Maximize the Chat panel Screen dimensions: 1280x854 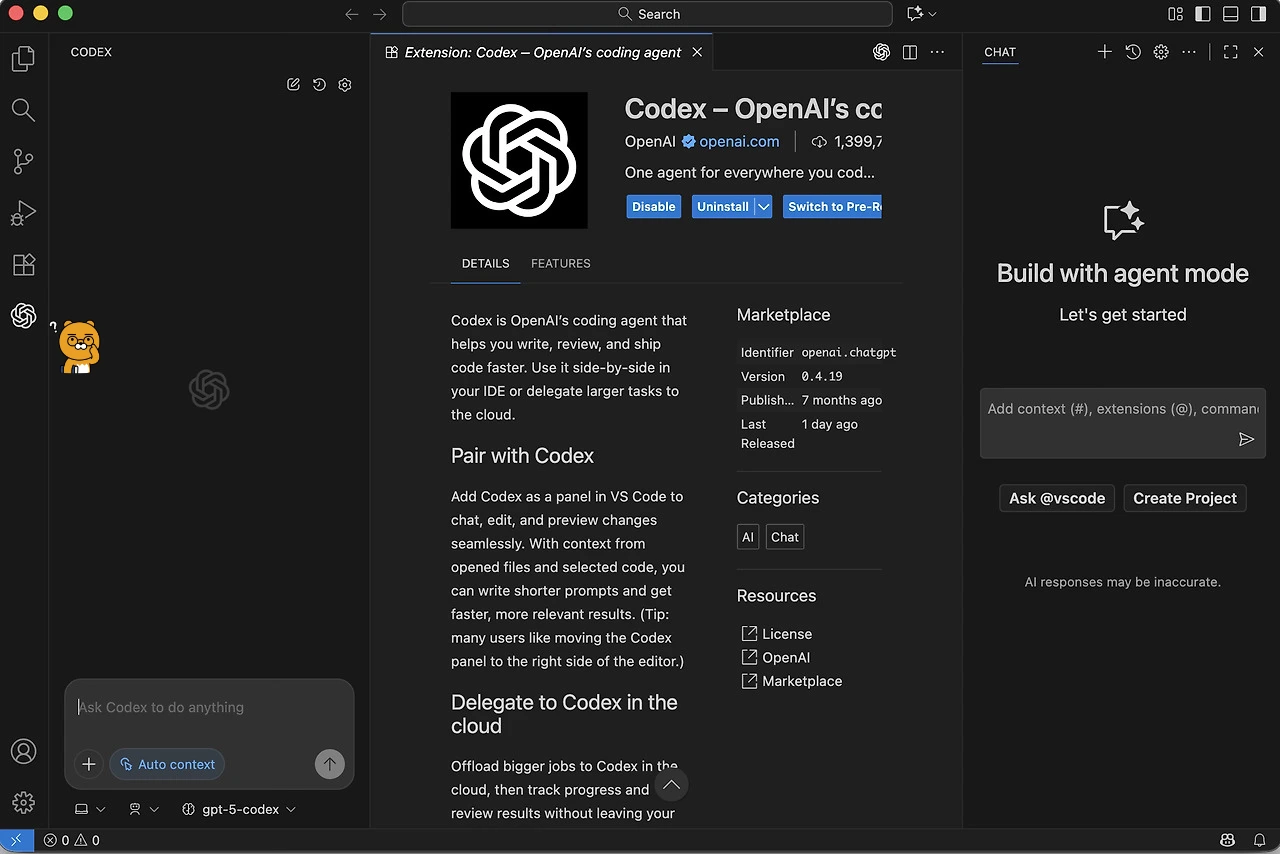pos(1231,52)
